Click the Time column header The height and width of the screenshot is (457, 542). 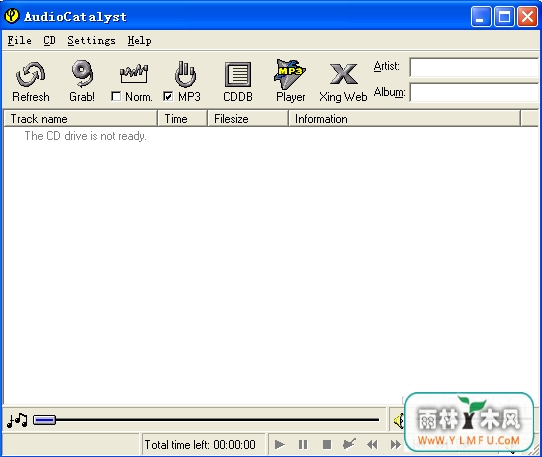point(183,119)
